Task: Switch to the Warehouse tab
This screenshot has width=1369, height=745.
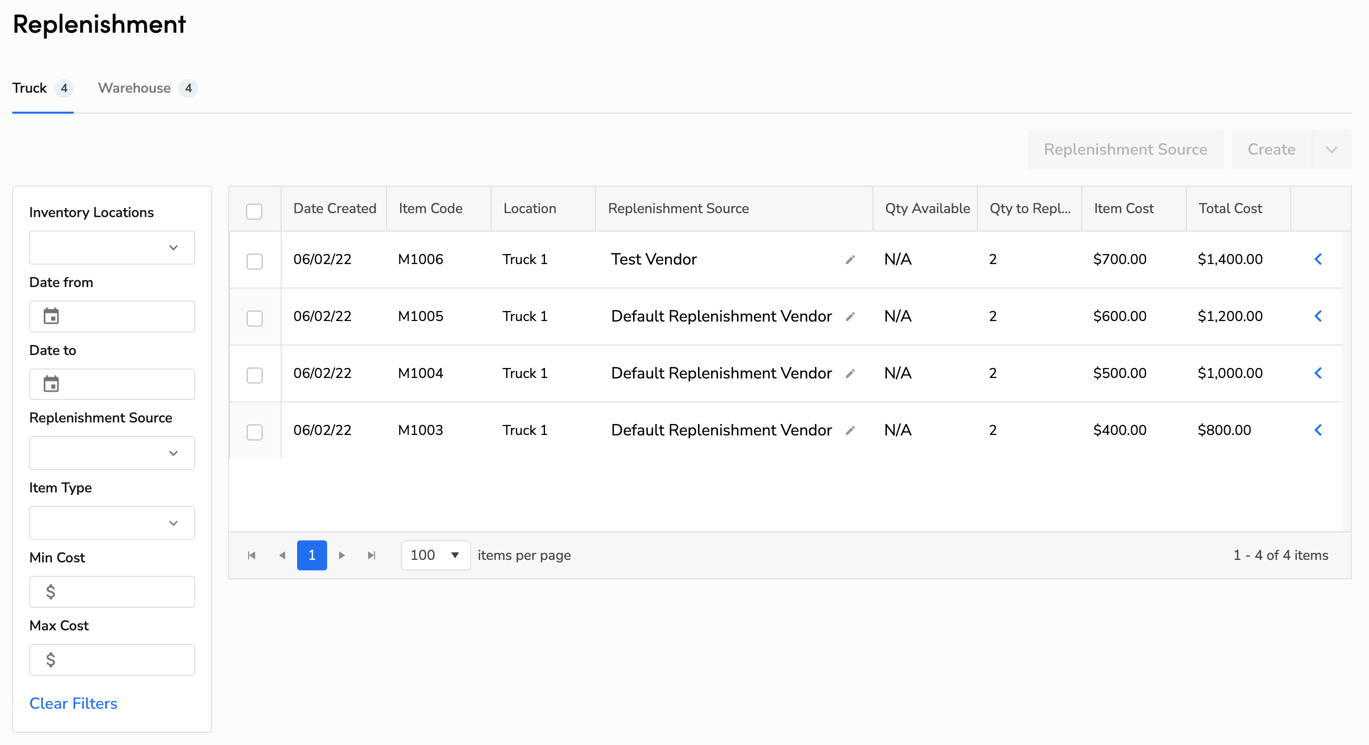Action: (133, 88)
